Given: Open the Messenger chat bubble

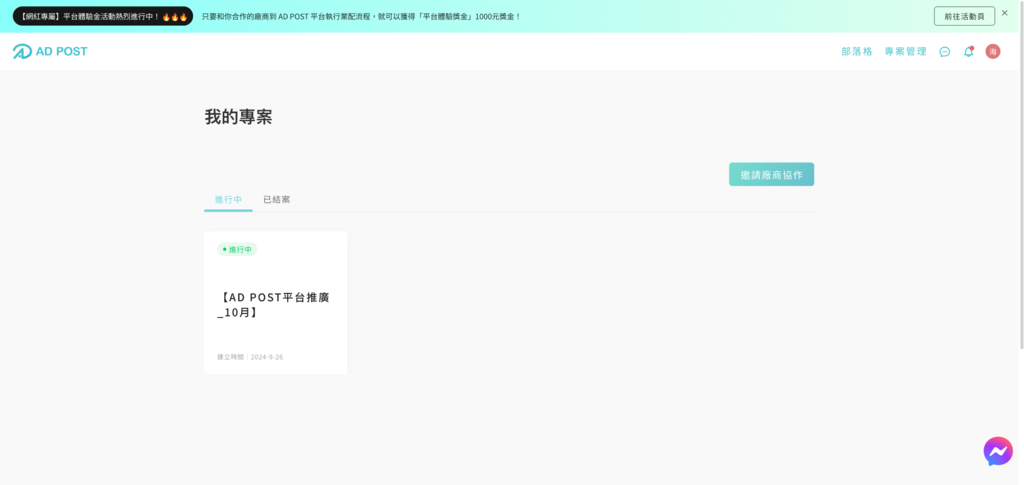Looking at the screenshot, I should [998, 451].
